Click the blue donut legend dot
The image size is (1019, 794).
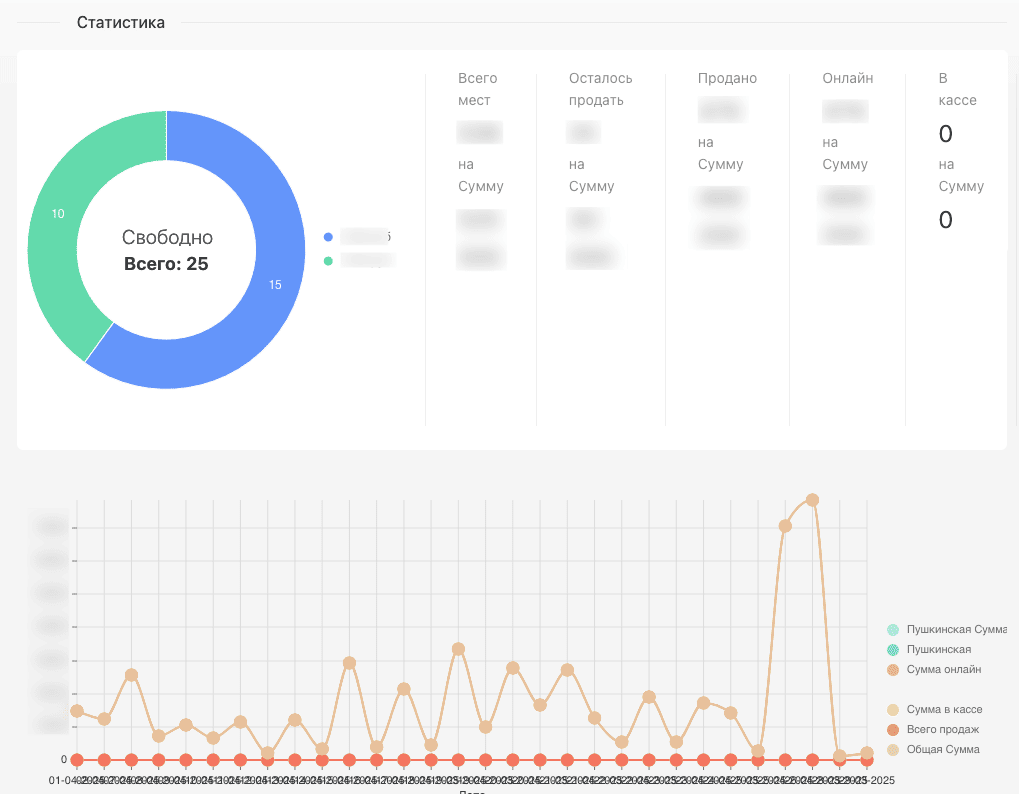click(x=328, y=237)
